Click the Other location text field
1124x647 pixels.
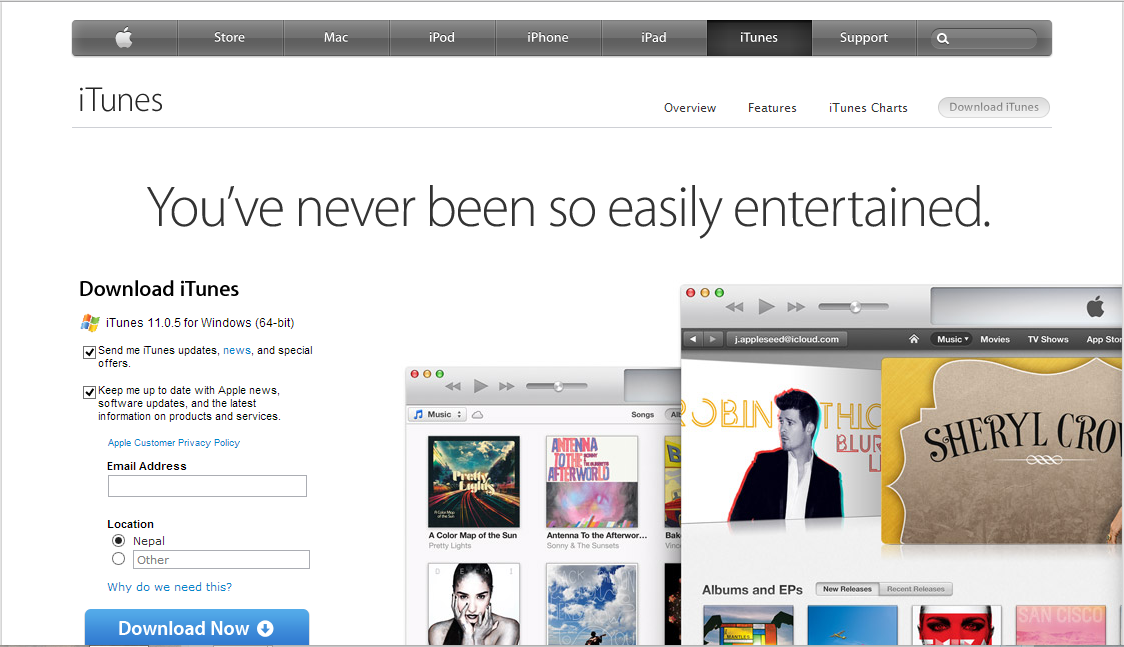[221, 560]
